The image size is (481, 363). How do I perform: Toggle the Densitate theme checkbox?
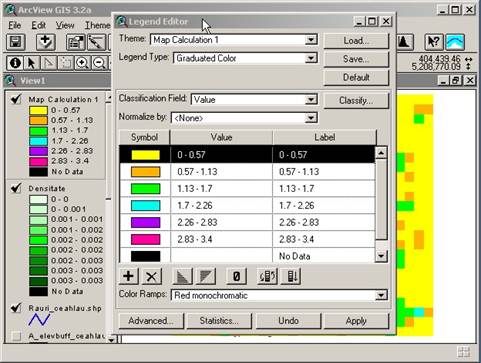[16, 188]
